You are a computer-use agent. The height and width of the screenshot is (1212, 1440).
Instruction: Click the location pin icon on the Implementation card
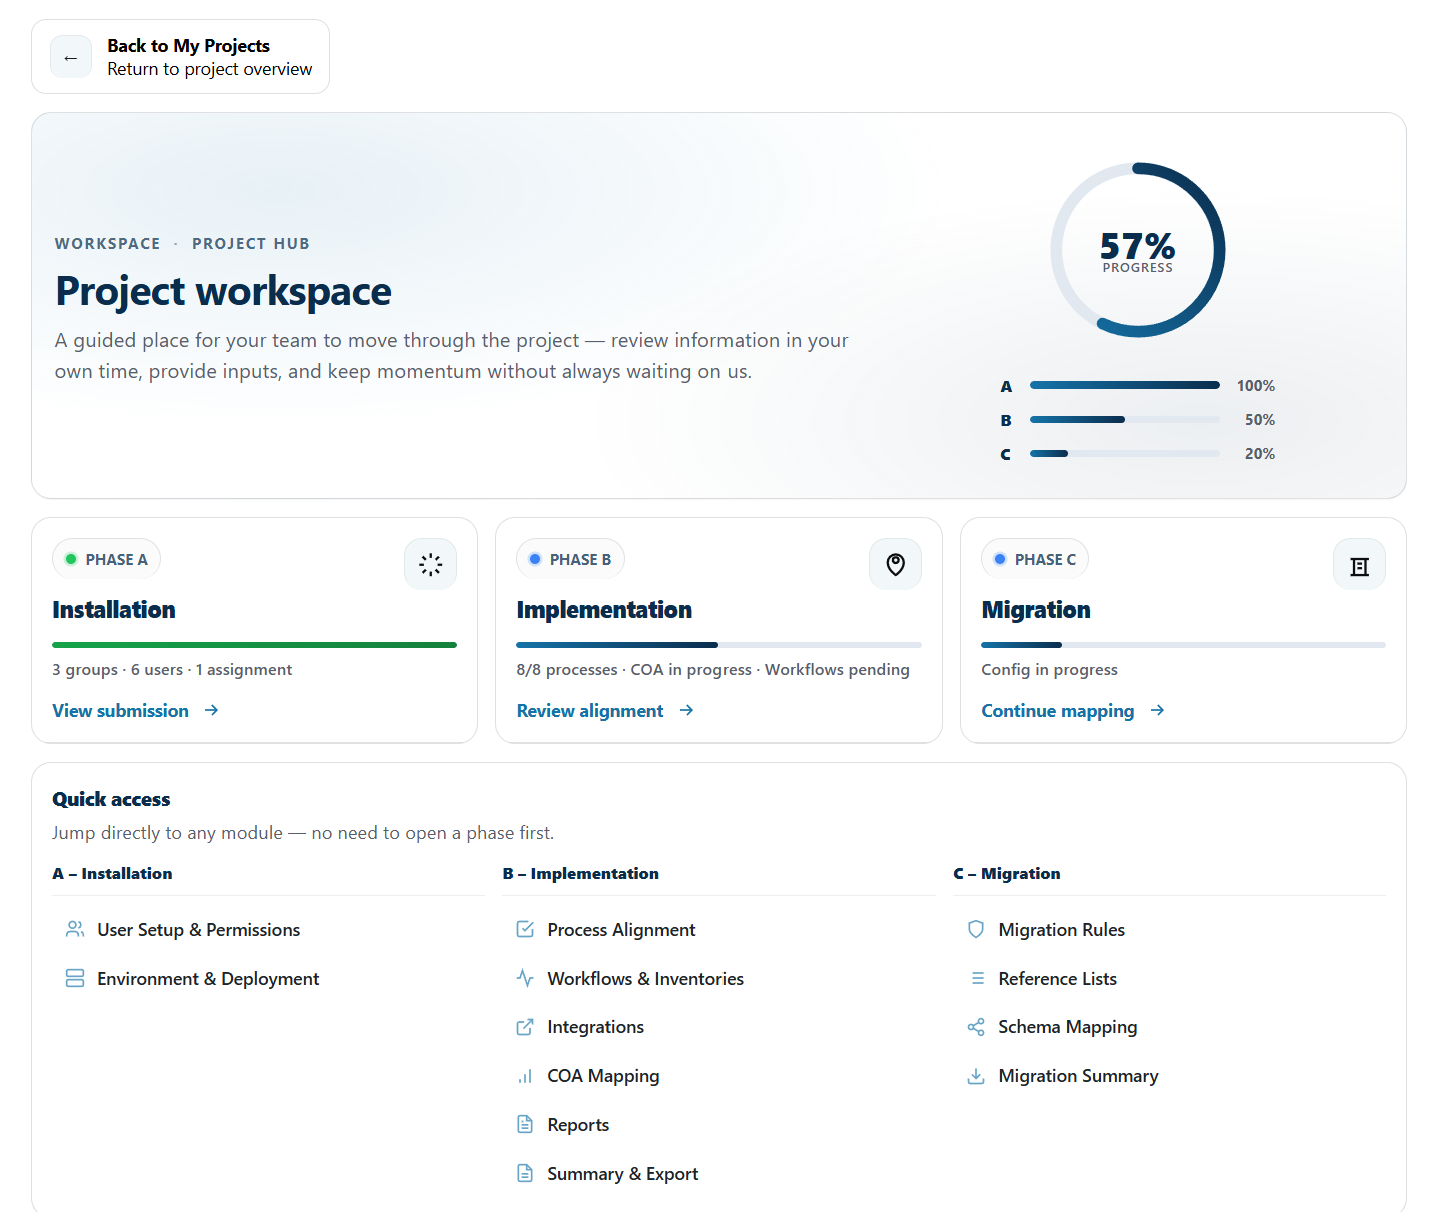tap(895, 563)
